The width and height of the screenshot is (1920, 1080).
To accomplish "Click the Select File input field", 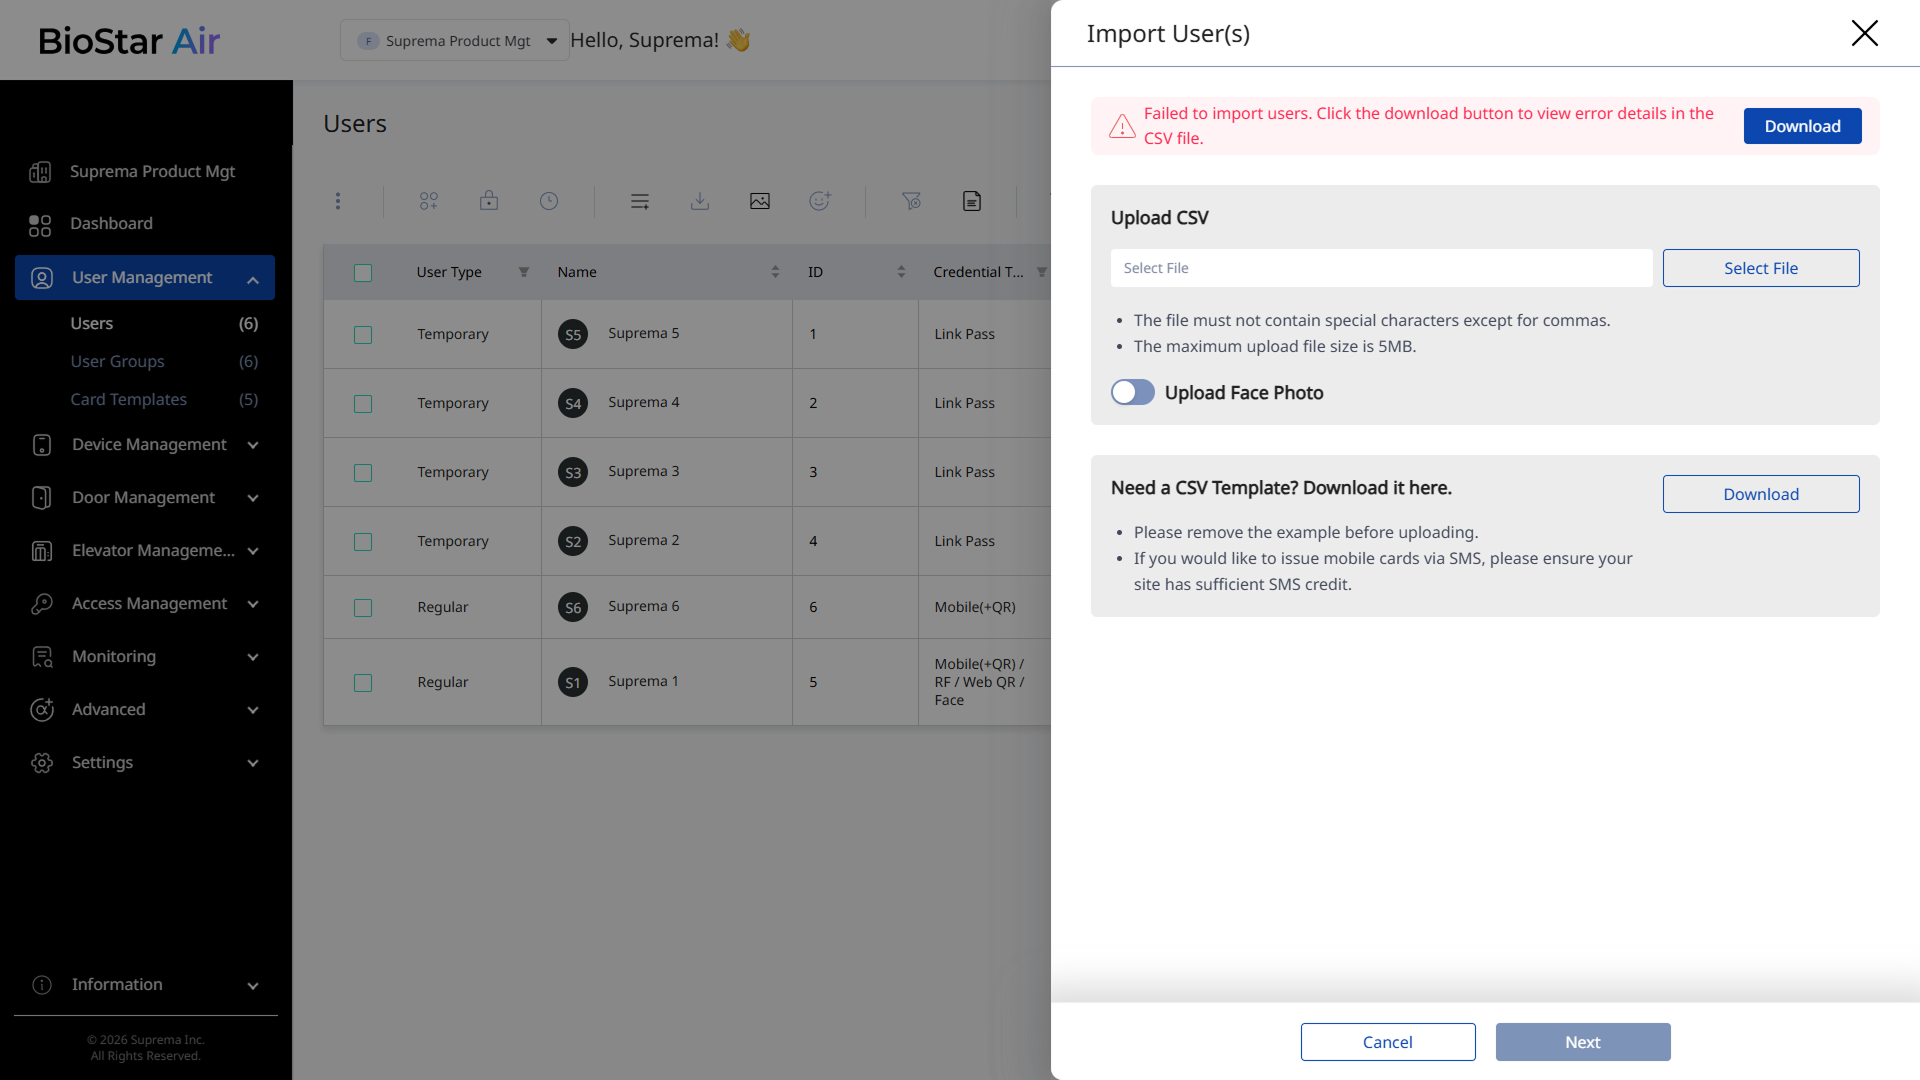I will [1381, 268].
